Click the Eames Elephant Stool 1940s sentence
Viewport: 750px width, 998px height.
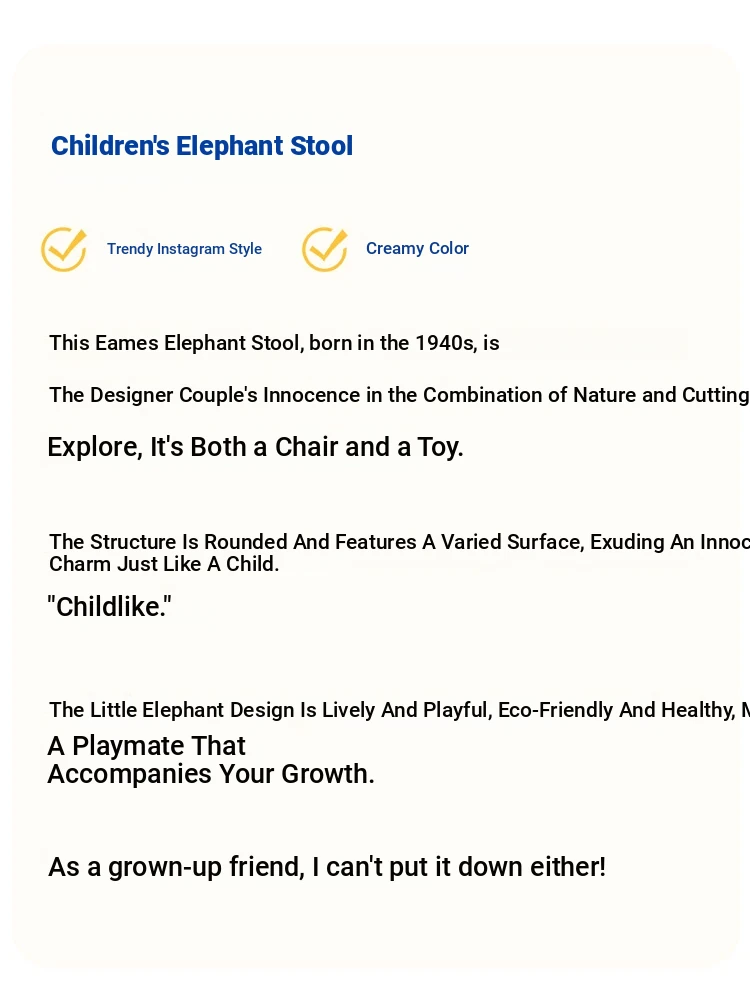(274, 343)
